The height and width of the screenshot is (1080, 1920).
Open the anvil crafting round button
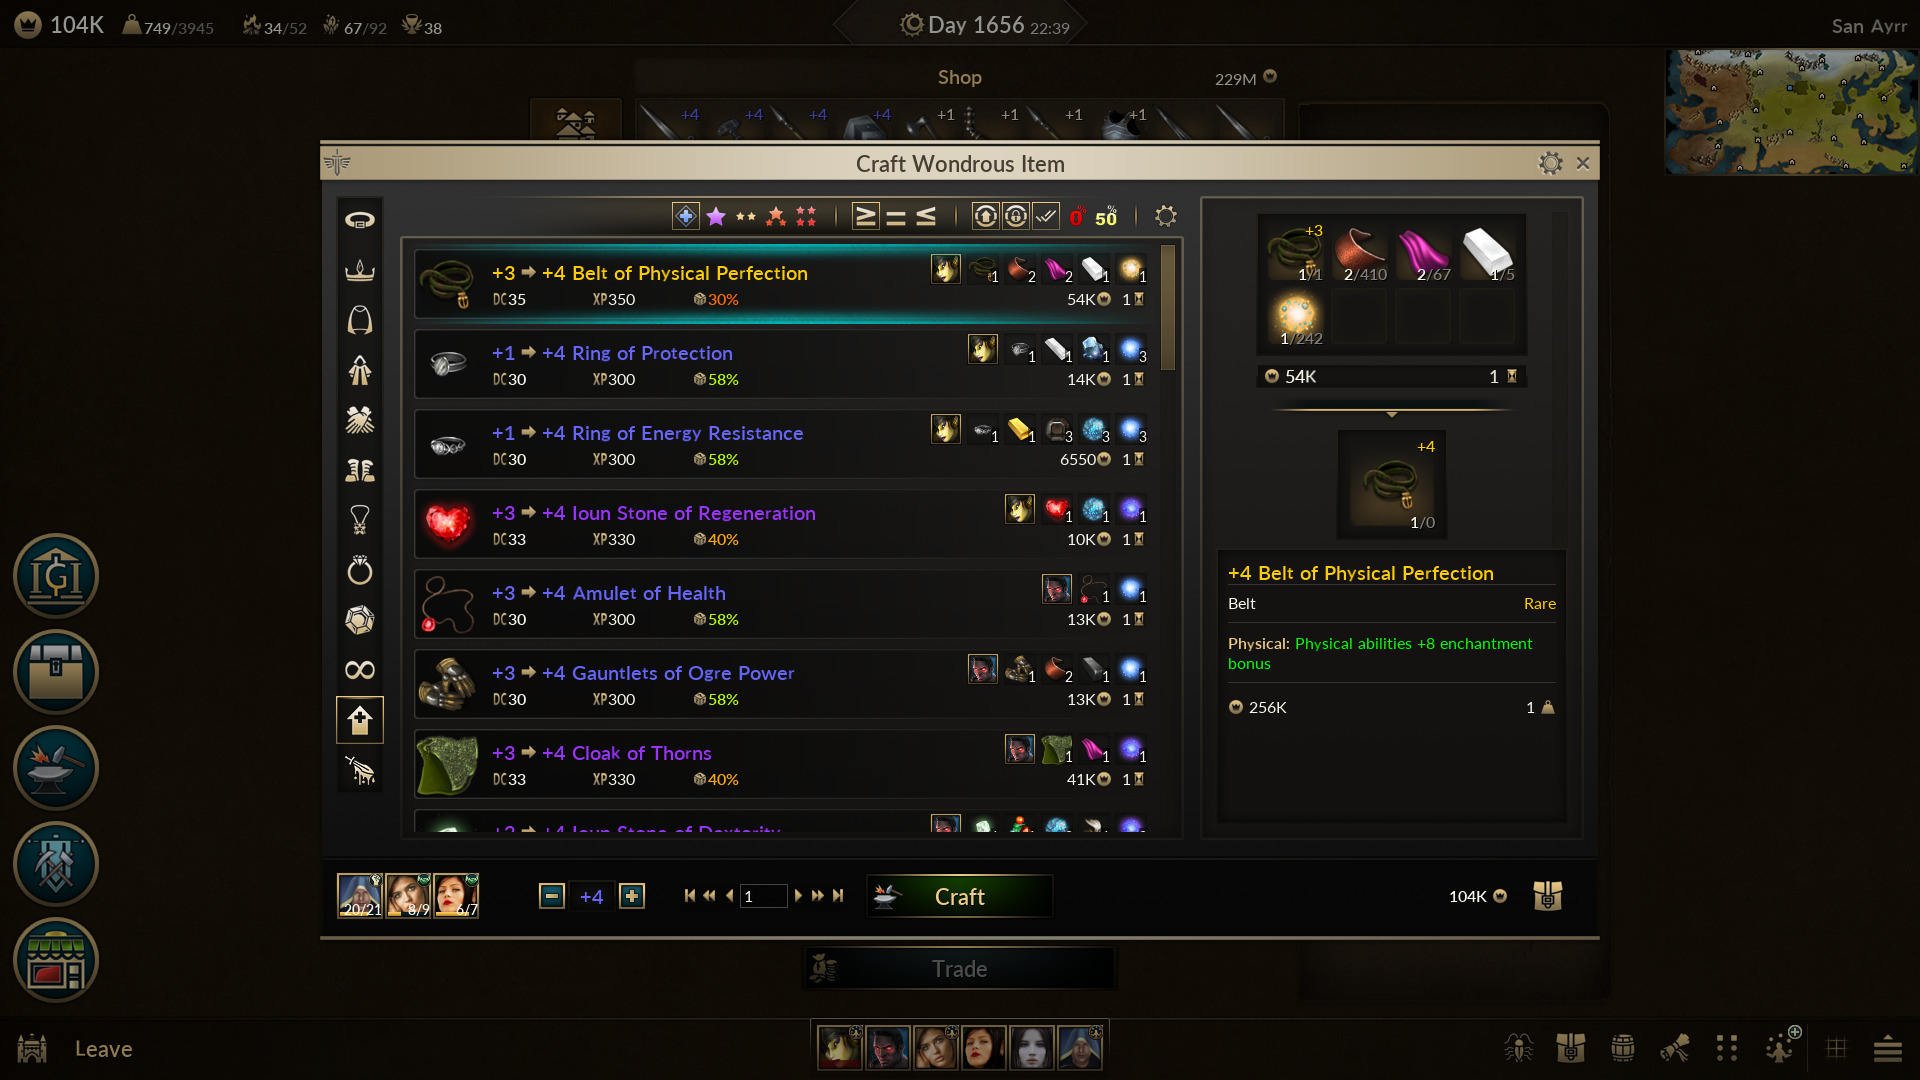pos(56,768)
